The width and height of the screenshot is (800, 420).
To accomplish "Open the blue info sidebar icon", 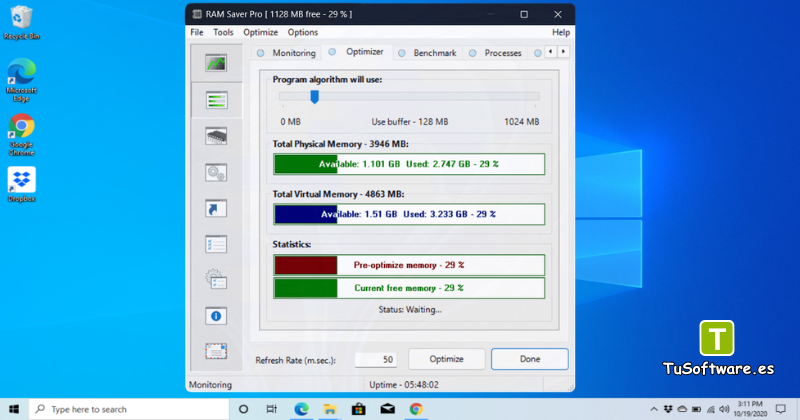I will [x=216, y=316].
